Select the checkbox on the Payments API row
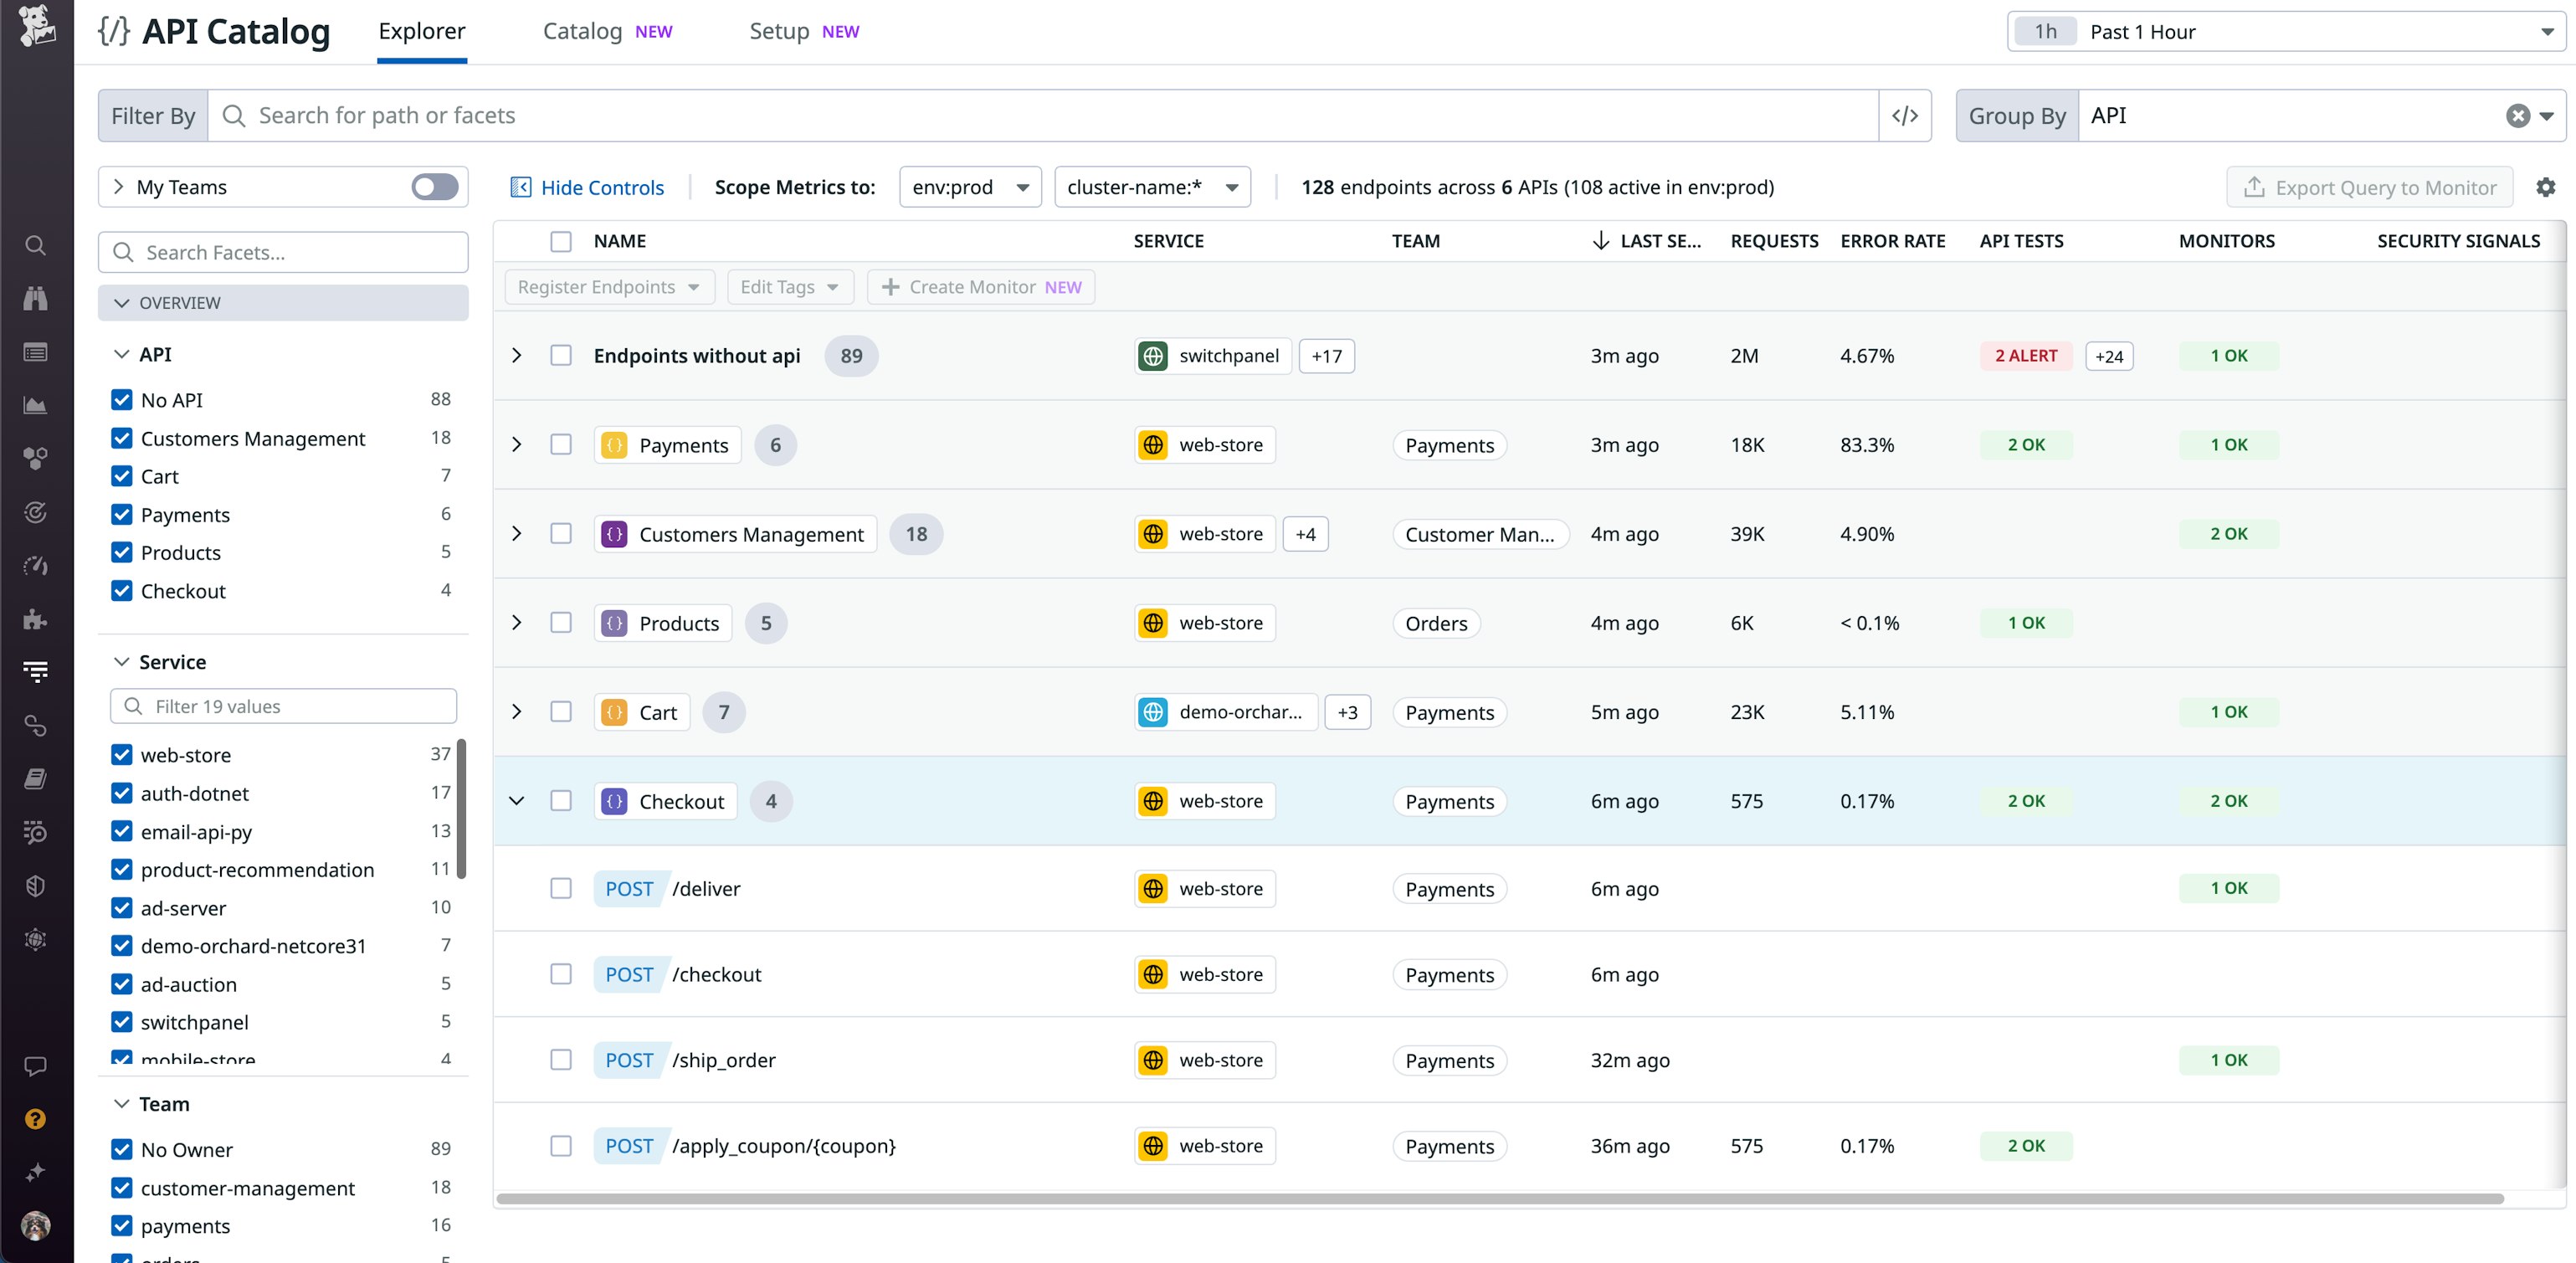 (x=561, y=445)
